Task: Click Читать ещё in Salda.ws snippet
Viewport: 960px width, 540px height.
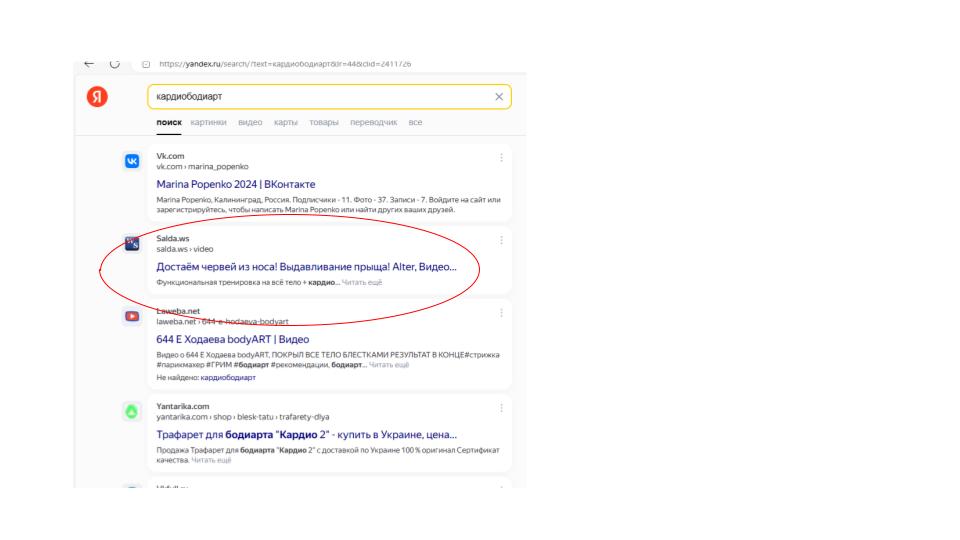Action: tap(362, 282)
